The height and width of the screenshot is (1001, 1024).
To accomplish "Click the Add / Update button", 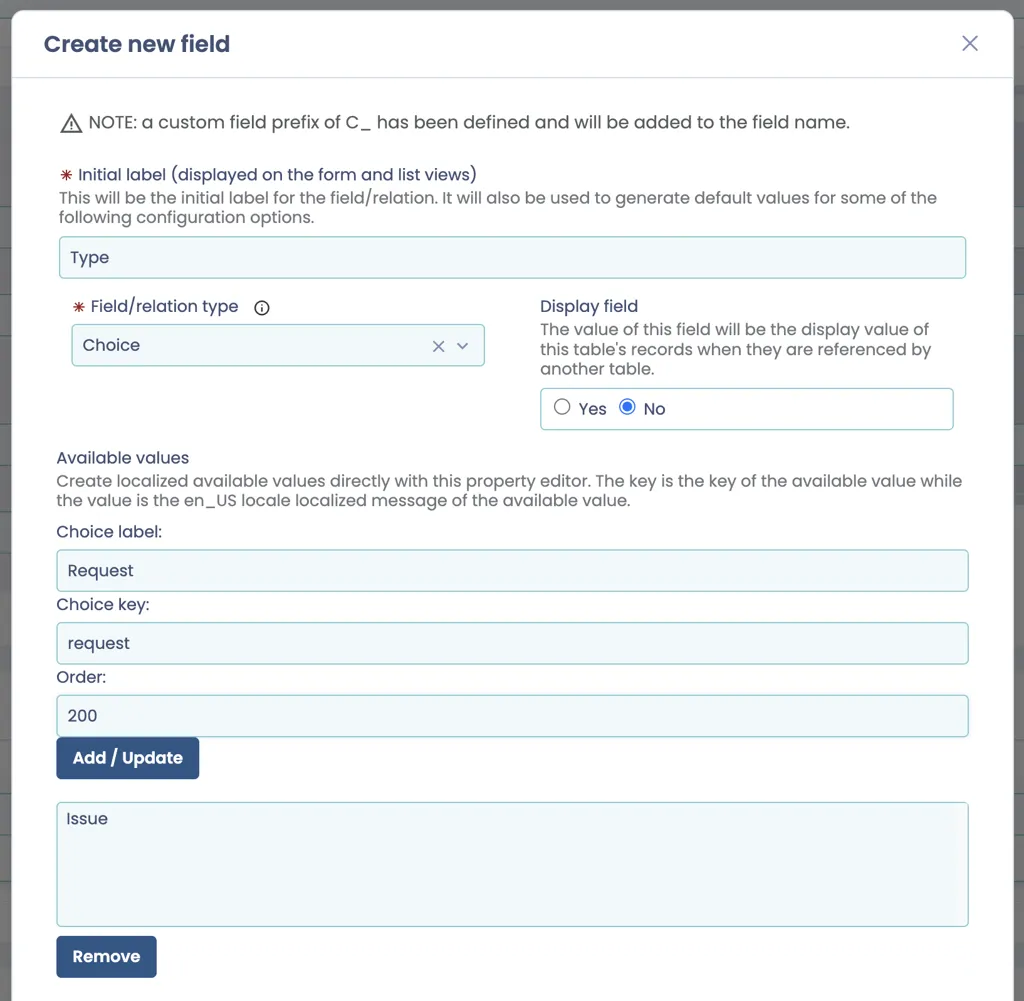I will coord(127,758).
